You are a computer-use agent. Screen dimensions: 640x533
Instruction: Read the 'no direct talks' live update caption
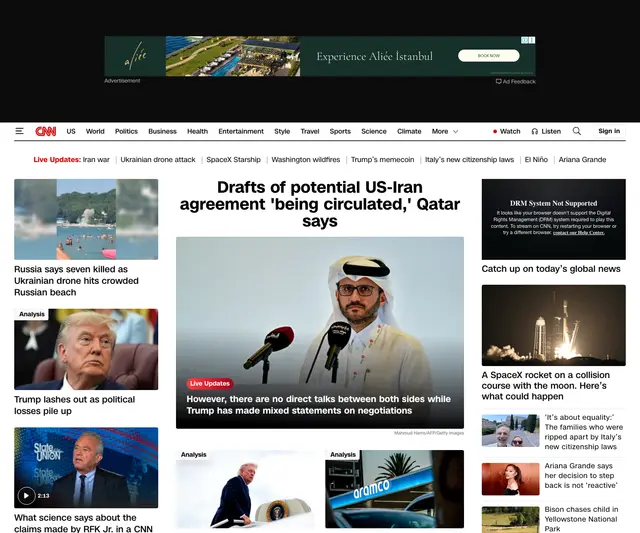318,405
